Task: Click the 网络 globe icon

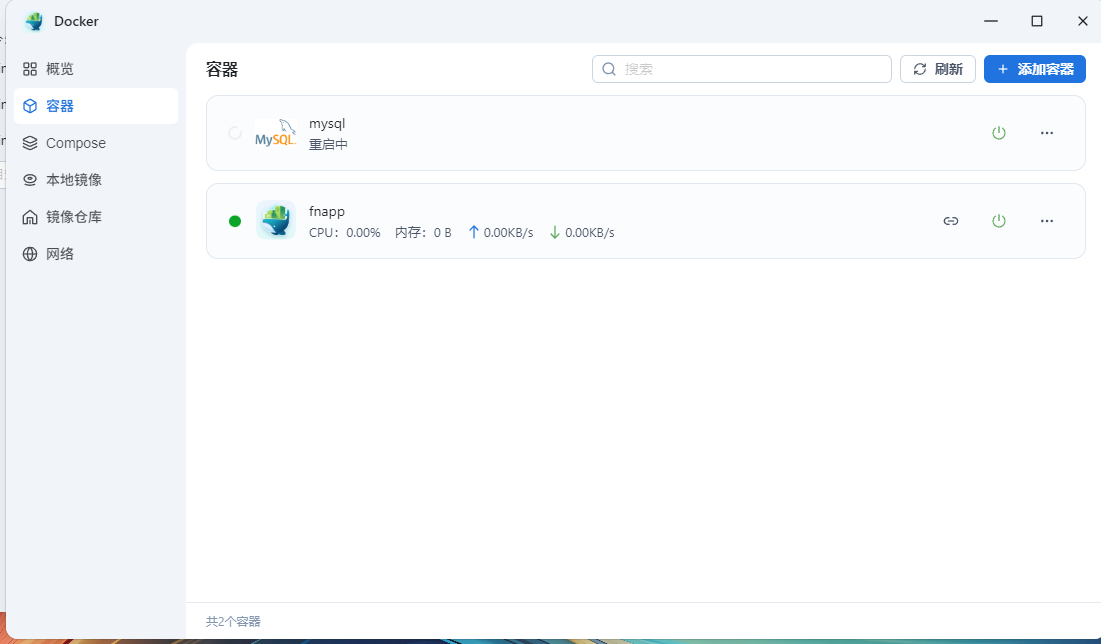Action: point(29,254)
